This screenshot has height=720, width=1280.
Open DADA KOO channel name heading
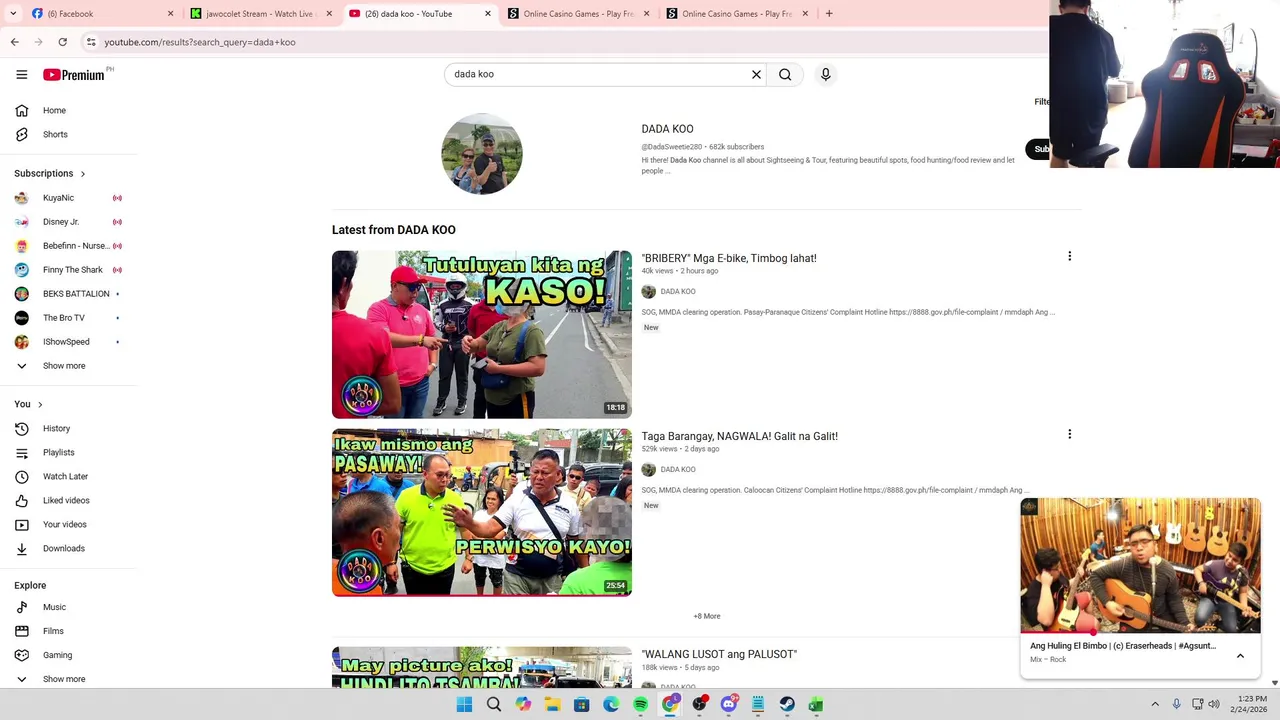[x=667, y=129]
